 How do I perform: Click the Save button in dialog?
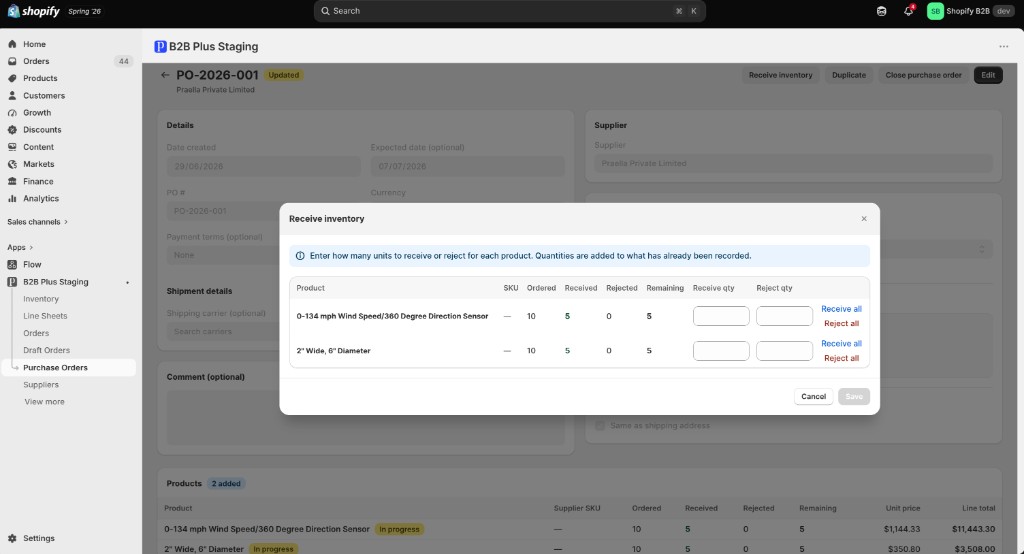[854, 397]
